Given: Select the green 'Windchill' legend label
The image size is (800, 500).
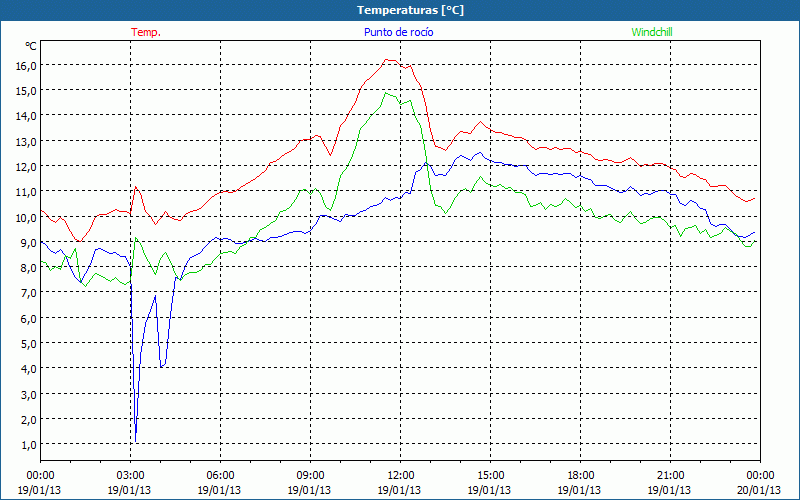Looking at the screenshot, I should (x=652, y=32).
